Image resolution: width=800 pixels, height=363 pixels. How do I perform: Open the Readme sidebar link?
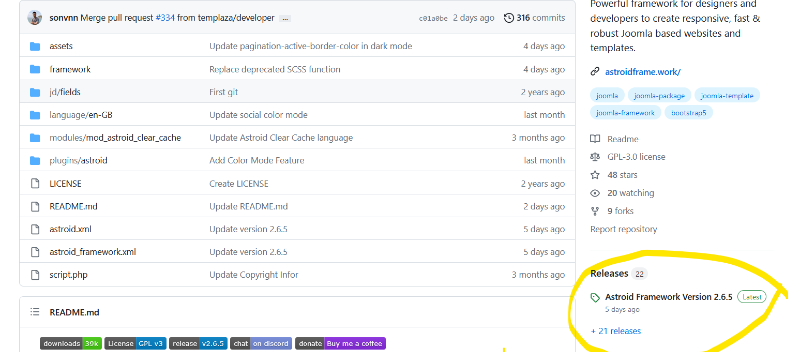click(622, 139)
